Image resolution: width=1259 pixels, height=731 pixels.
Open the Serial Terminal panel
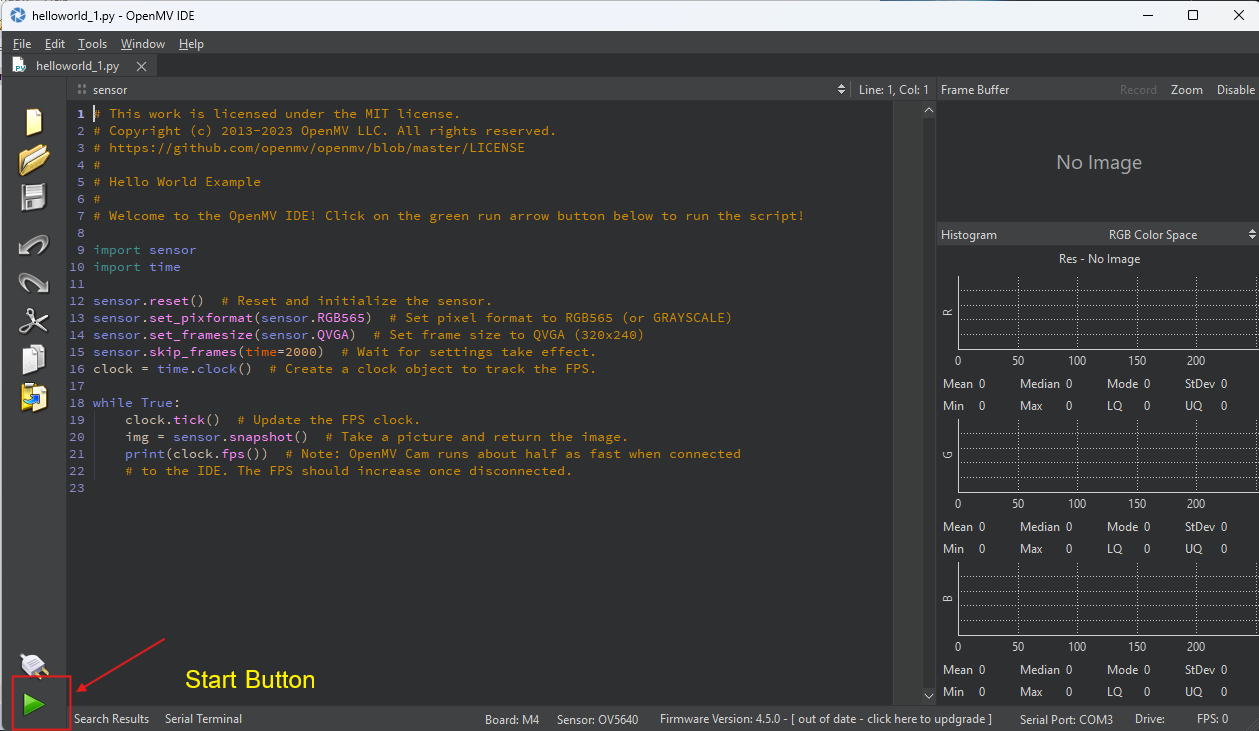(203, 719)
